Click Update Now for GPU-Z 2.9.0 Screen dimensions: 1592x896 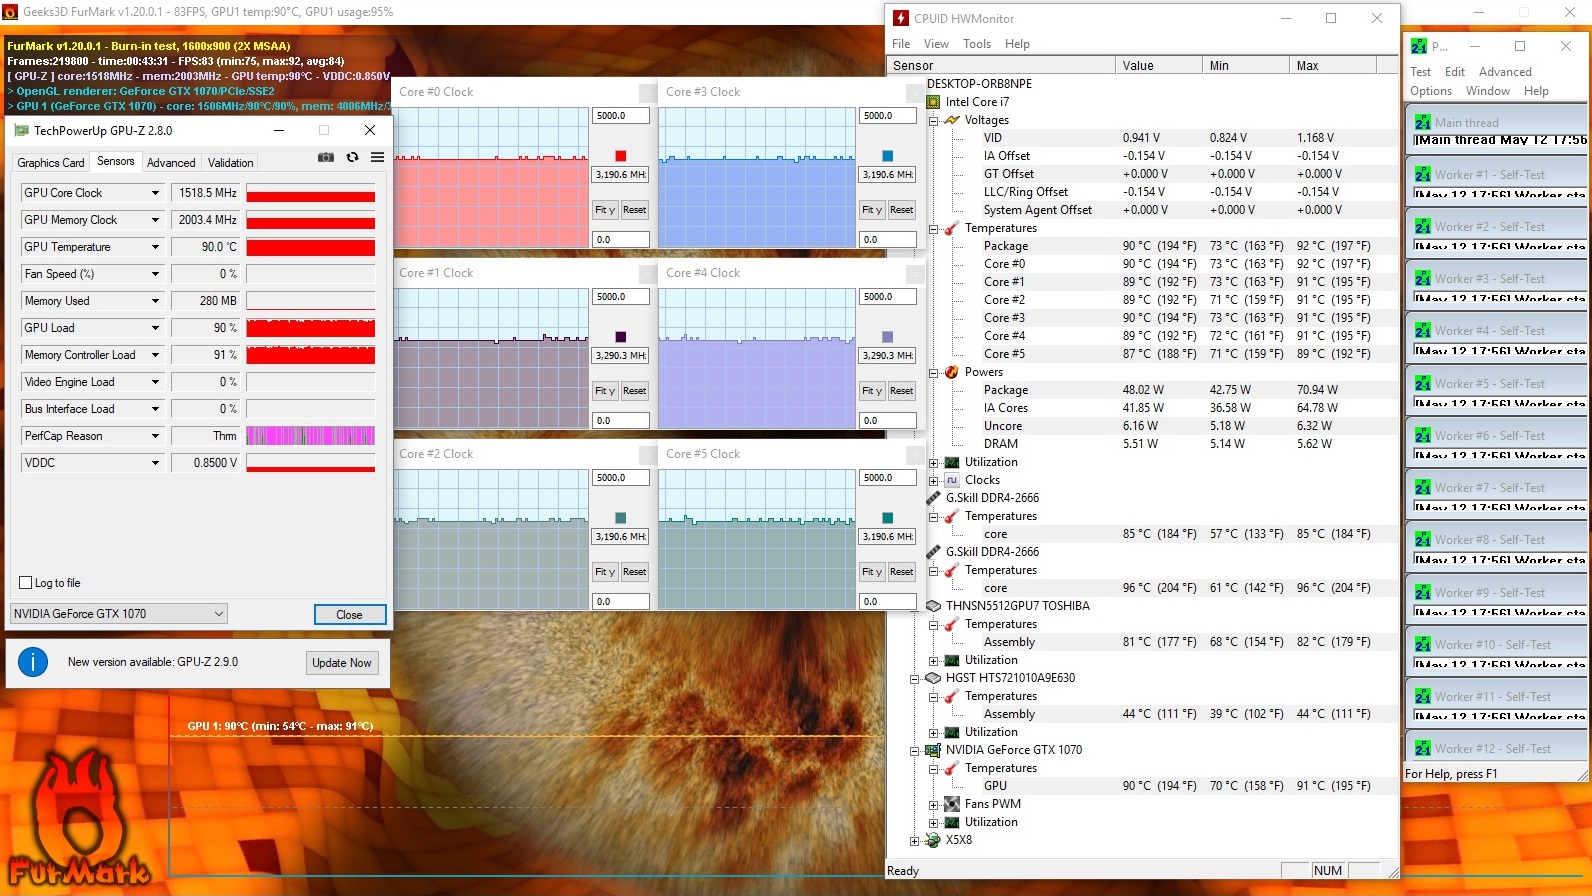(x=341, y=663)
